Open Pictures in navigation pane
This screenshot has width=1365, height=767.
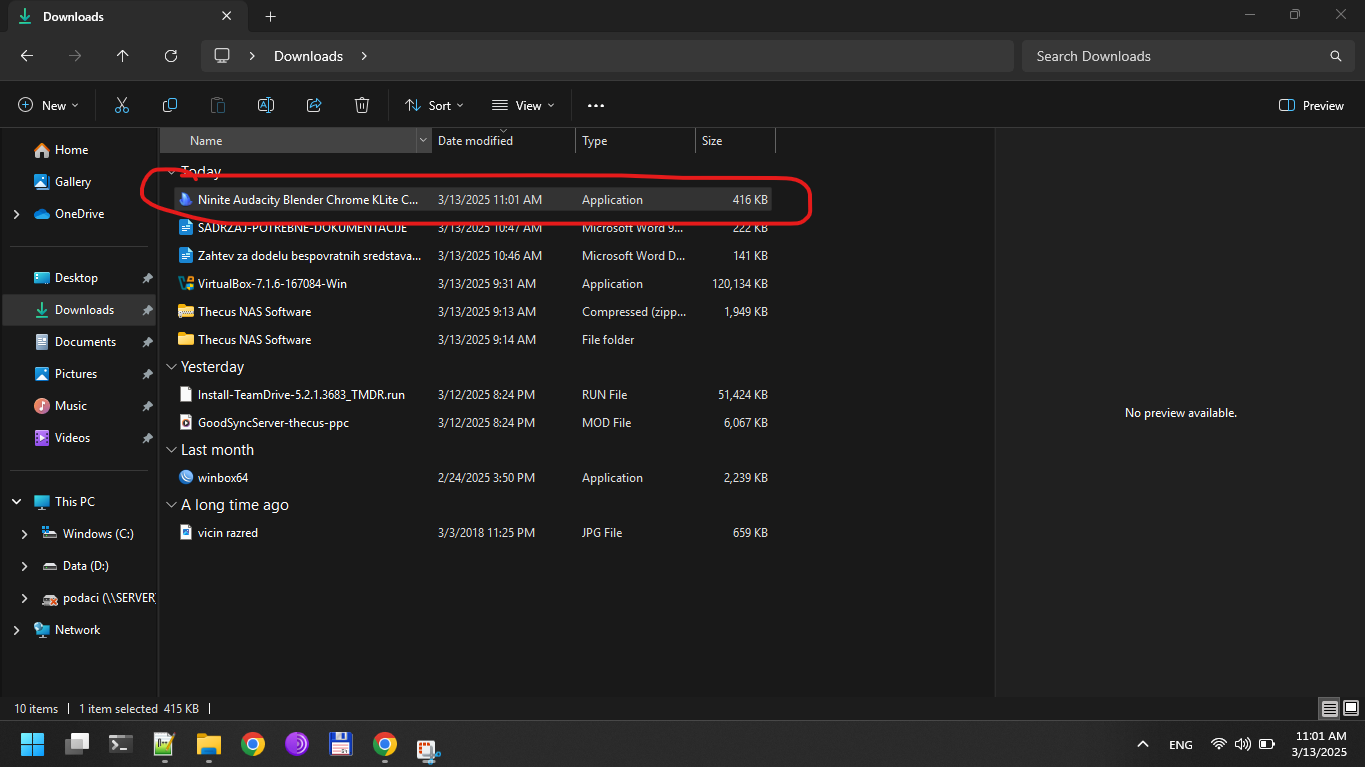coord(76,374)
